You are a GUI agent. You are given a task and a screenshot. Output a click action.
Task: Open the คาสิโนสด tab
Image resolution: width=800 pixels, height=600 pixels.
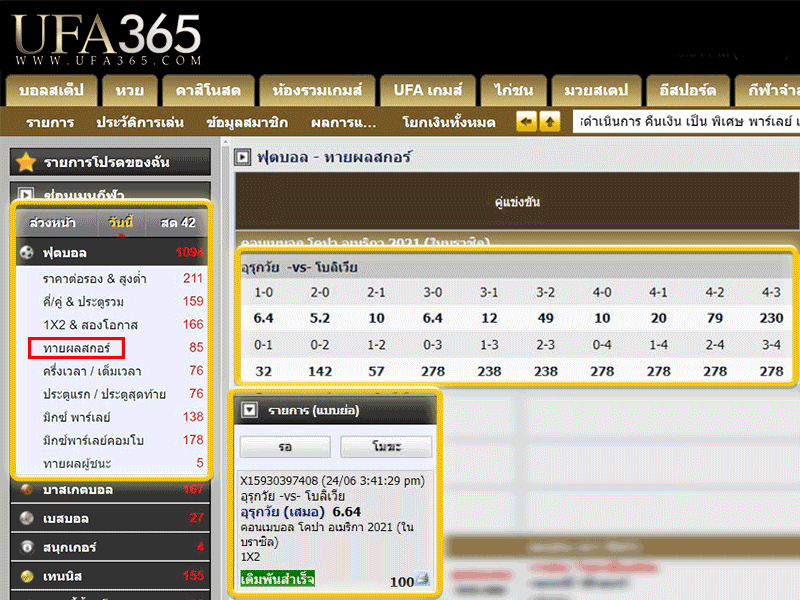[x=208, y=90]
